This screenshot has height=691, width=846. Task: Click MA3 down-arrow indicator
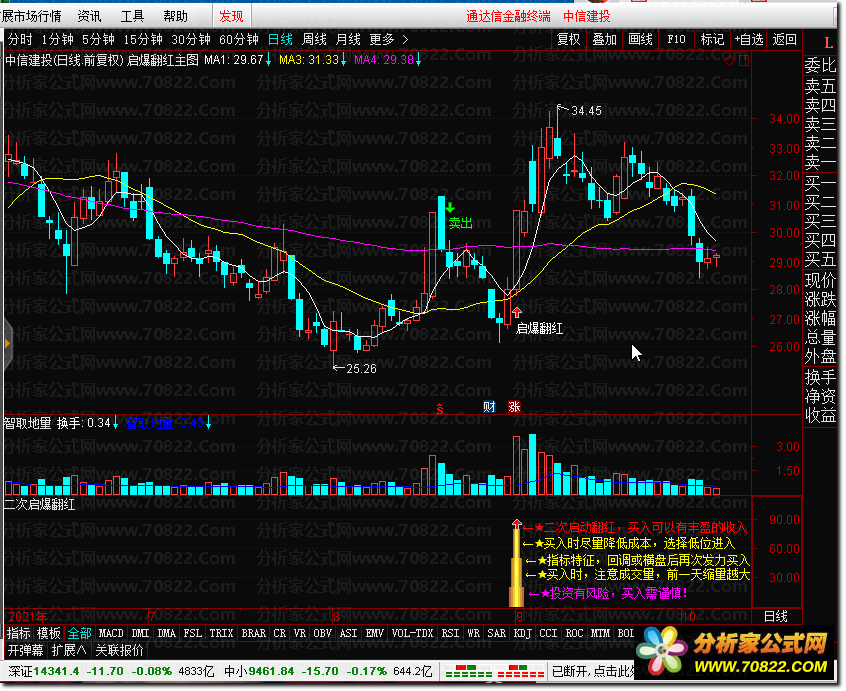click(x=343, y=60)
